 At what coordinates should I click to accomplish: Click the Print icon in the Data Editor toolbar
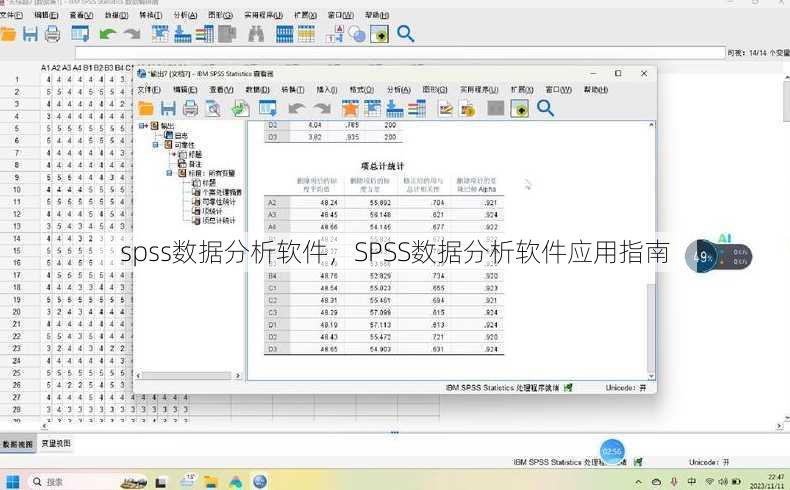click(52, 34)
